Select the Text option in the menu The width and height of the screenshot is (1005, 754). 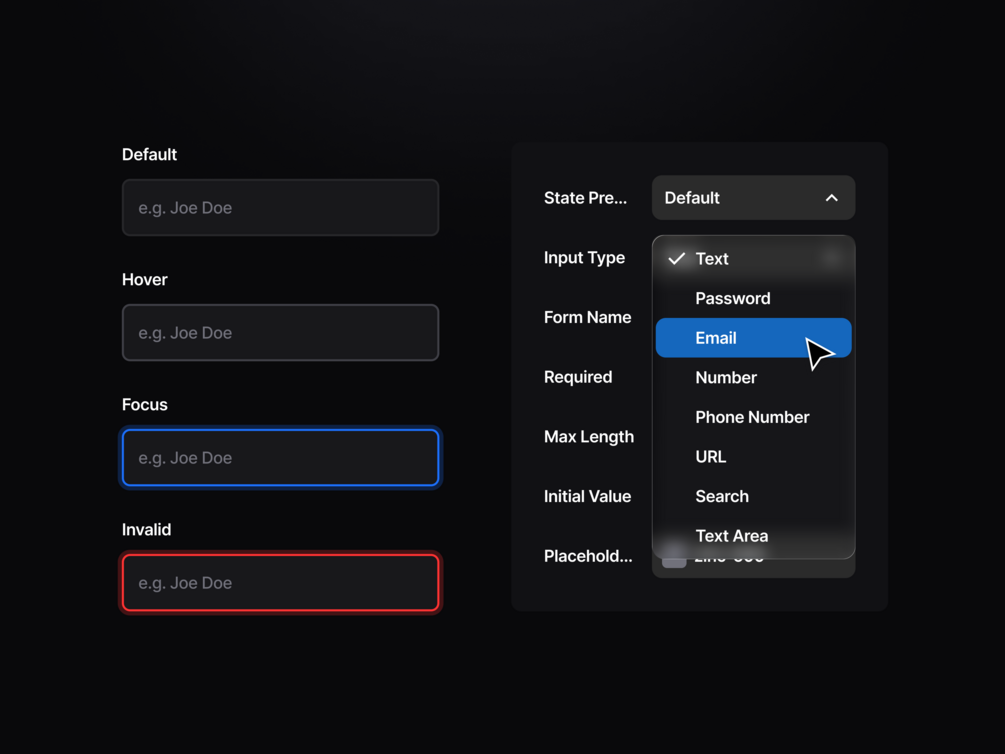tap(712, 259)
